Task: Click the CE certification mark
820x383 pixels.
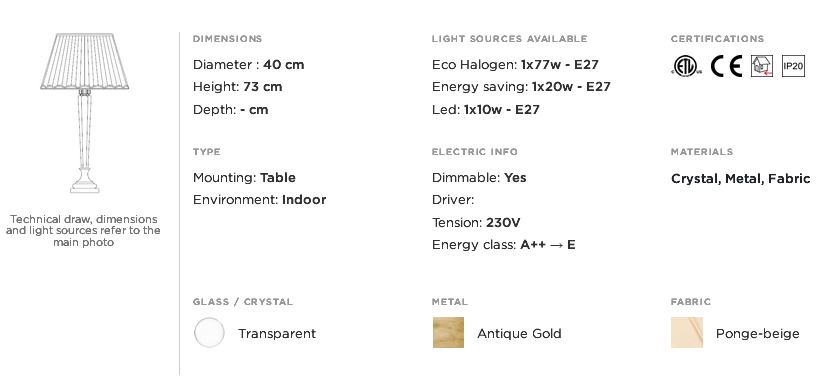Action: pyautogui.click(x=726, y=66)
